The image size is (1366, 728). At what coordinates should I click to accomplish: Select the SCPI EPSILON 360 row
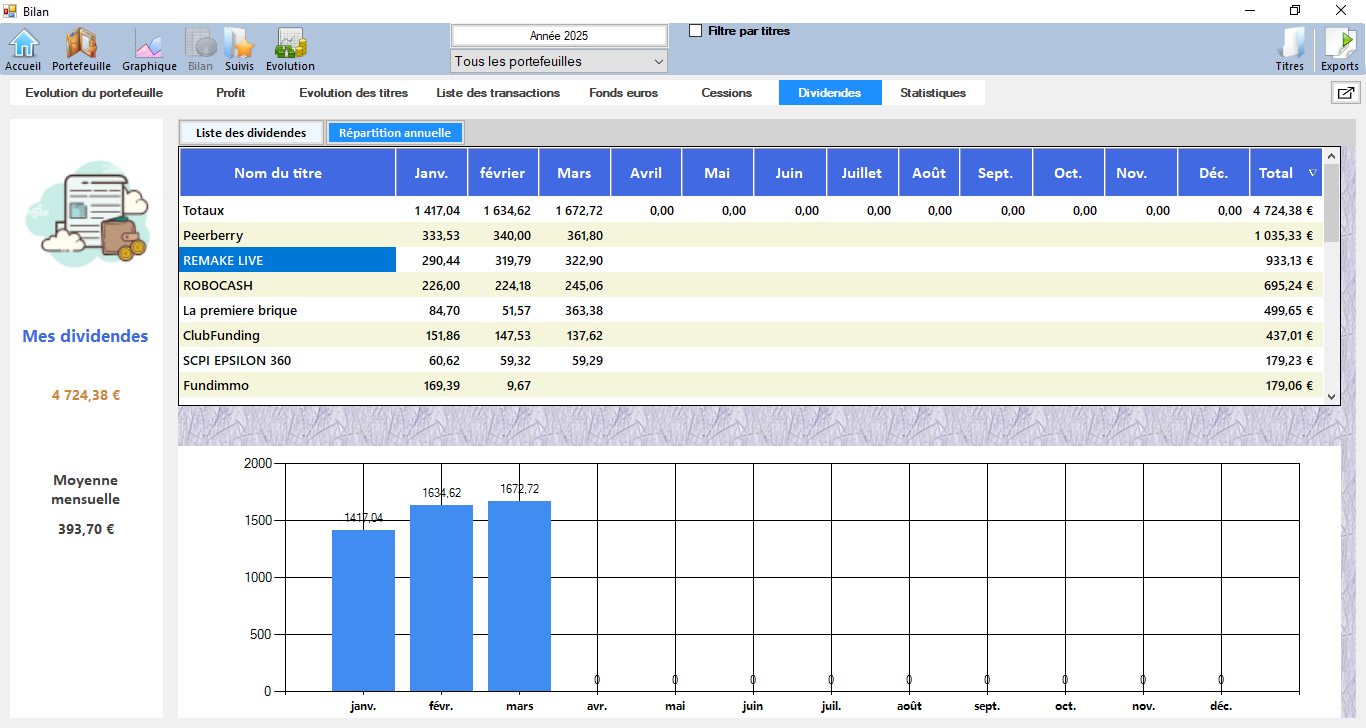(751, 360)
